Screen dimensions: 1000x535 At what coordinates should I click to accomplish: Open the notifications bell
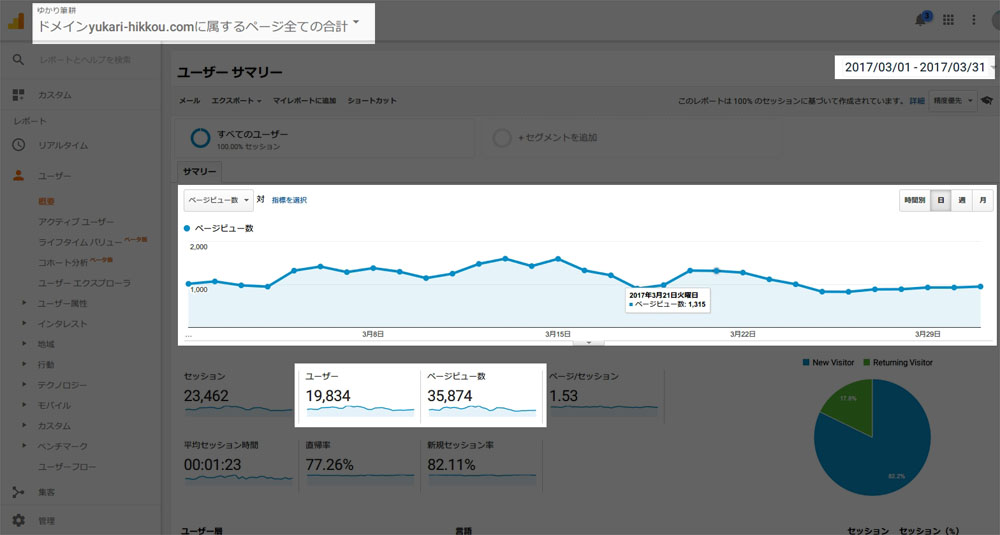pyautogui.click(x=922, y=19)
